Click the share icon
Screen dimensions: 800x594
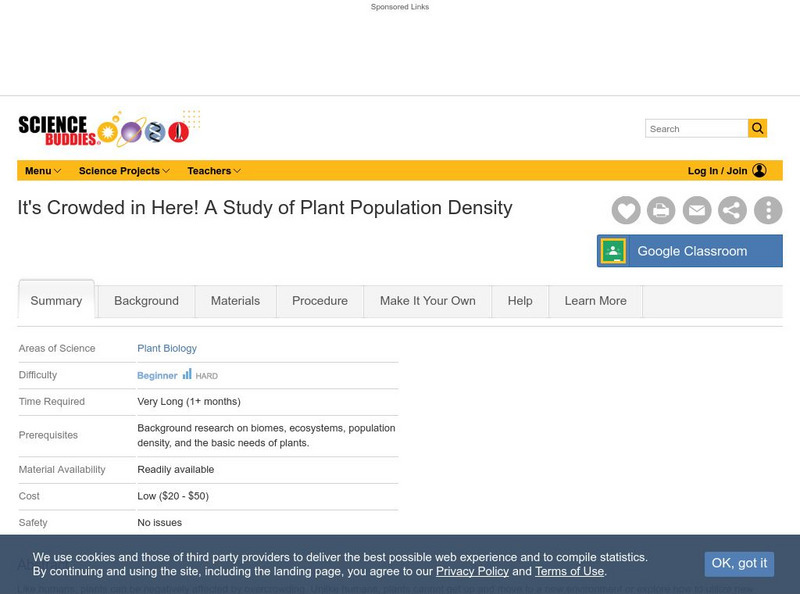click(x=732, y=210)
